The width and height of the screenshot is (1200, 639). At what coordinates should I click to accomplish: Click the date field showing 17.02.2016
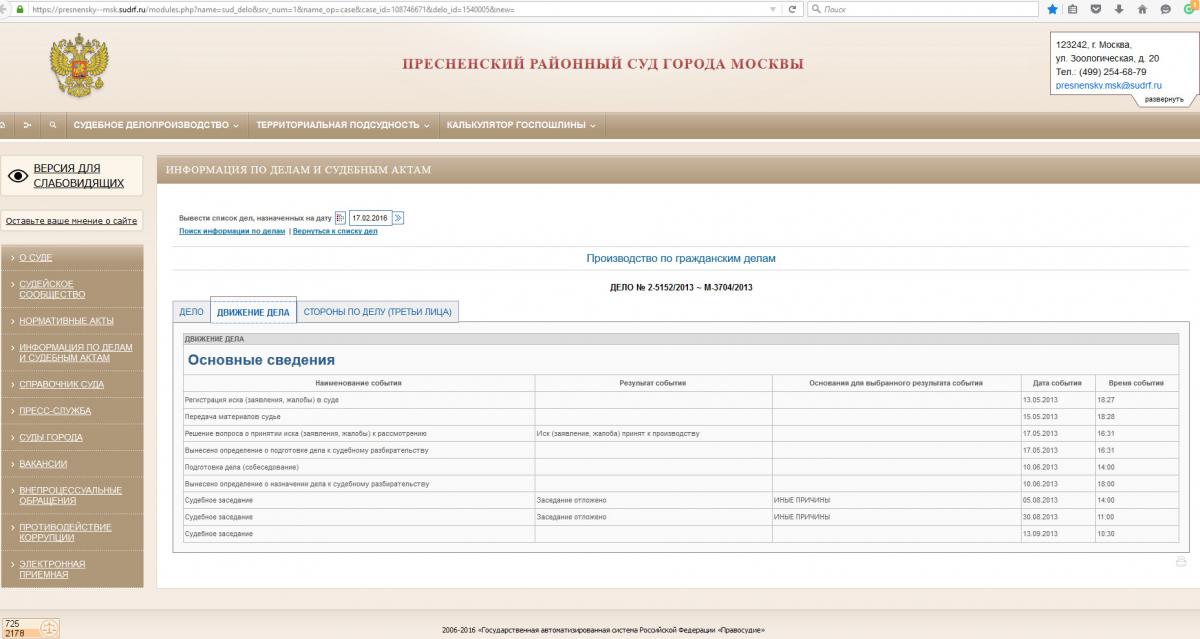[370, 217]
